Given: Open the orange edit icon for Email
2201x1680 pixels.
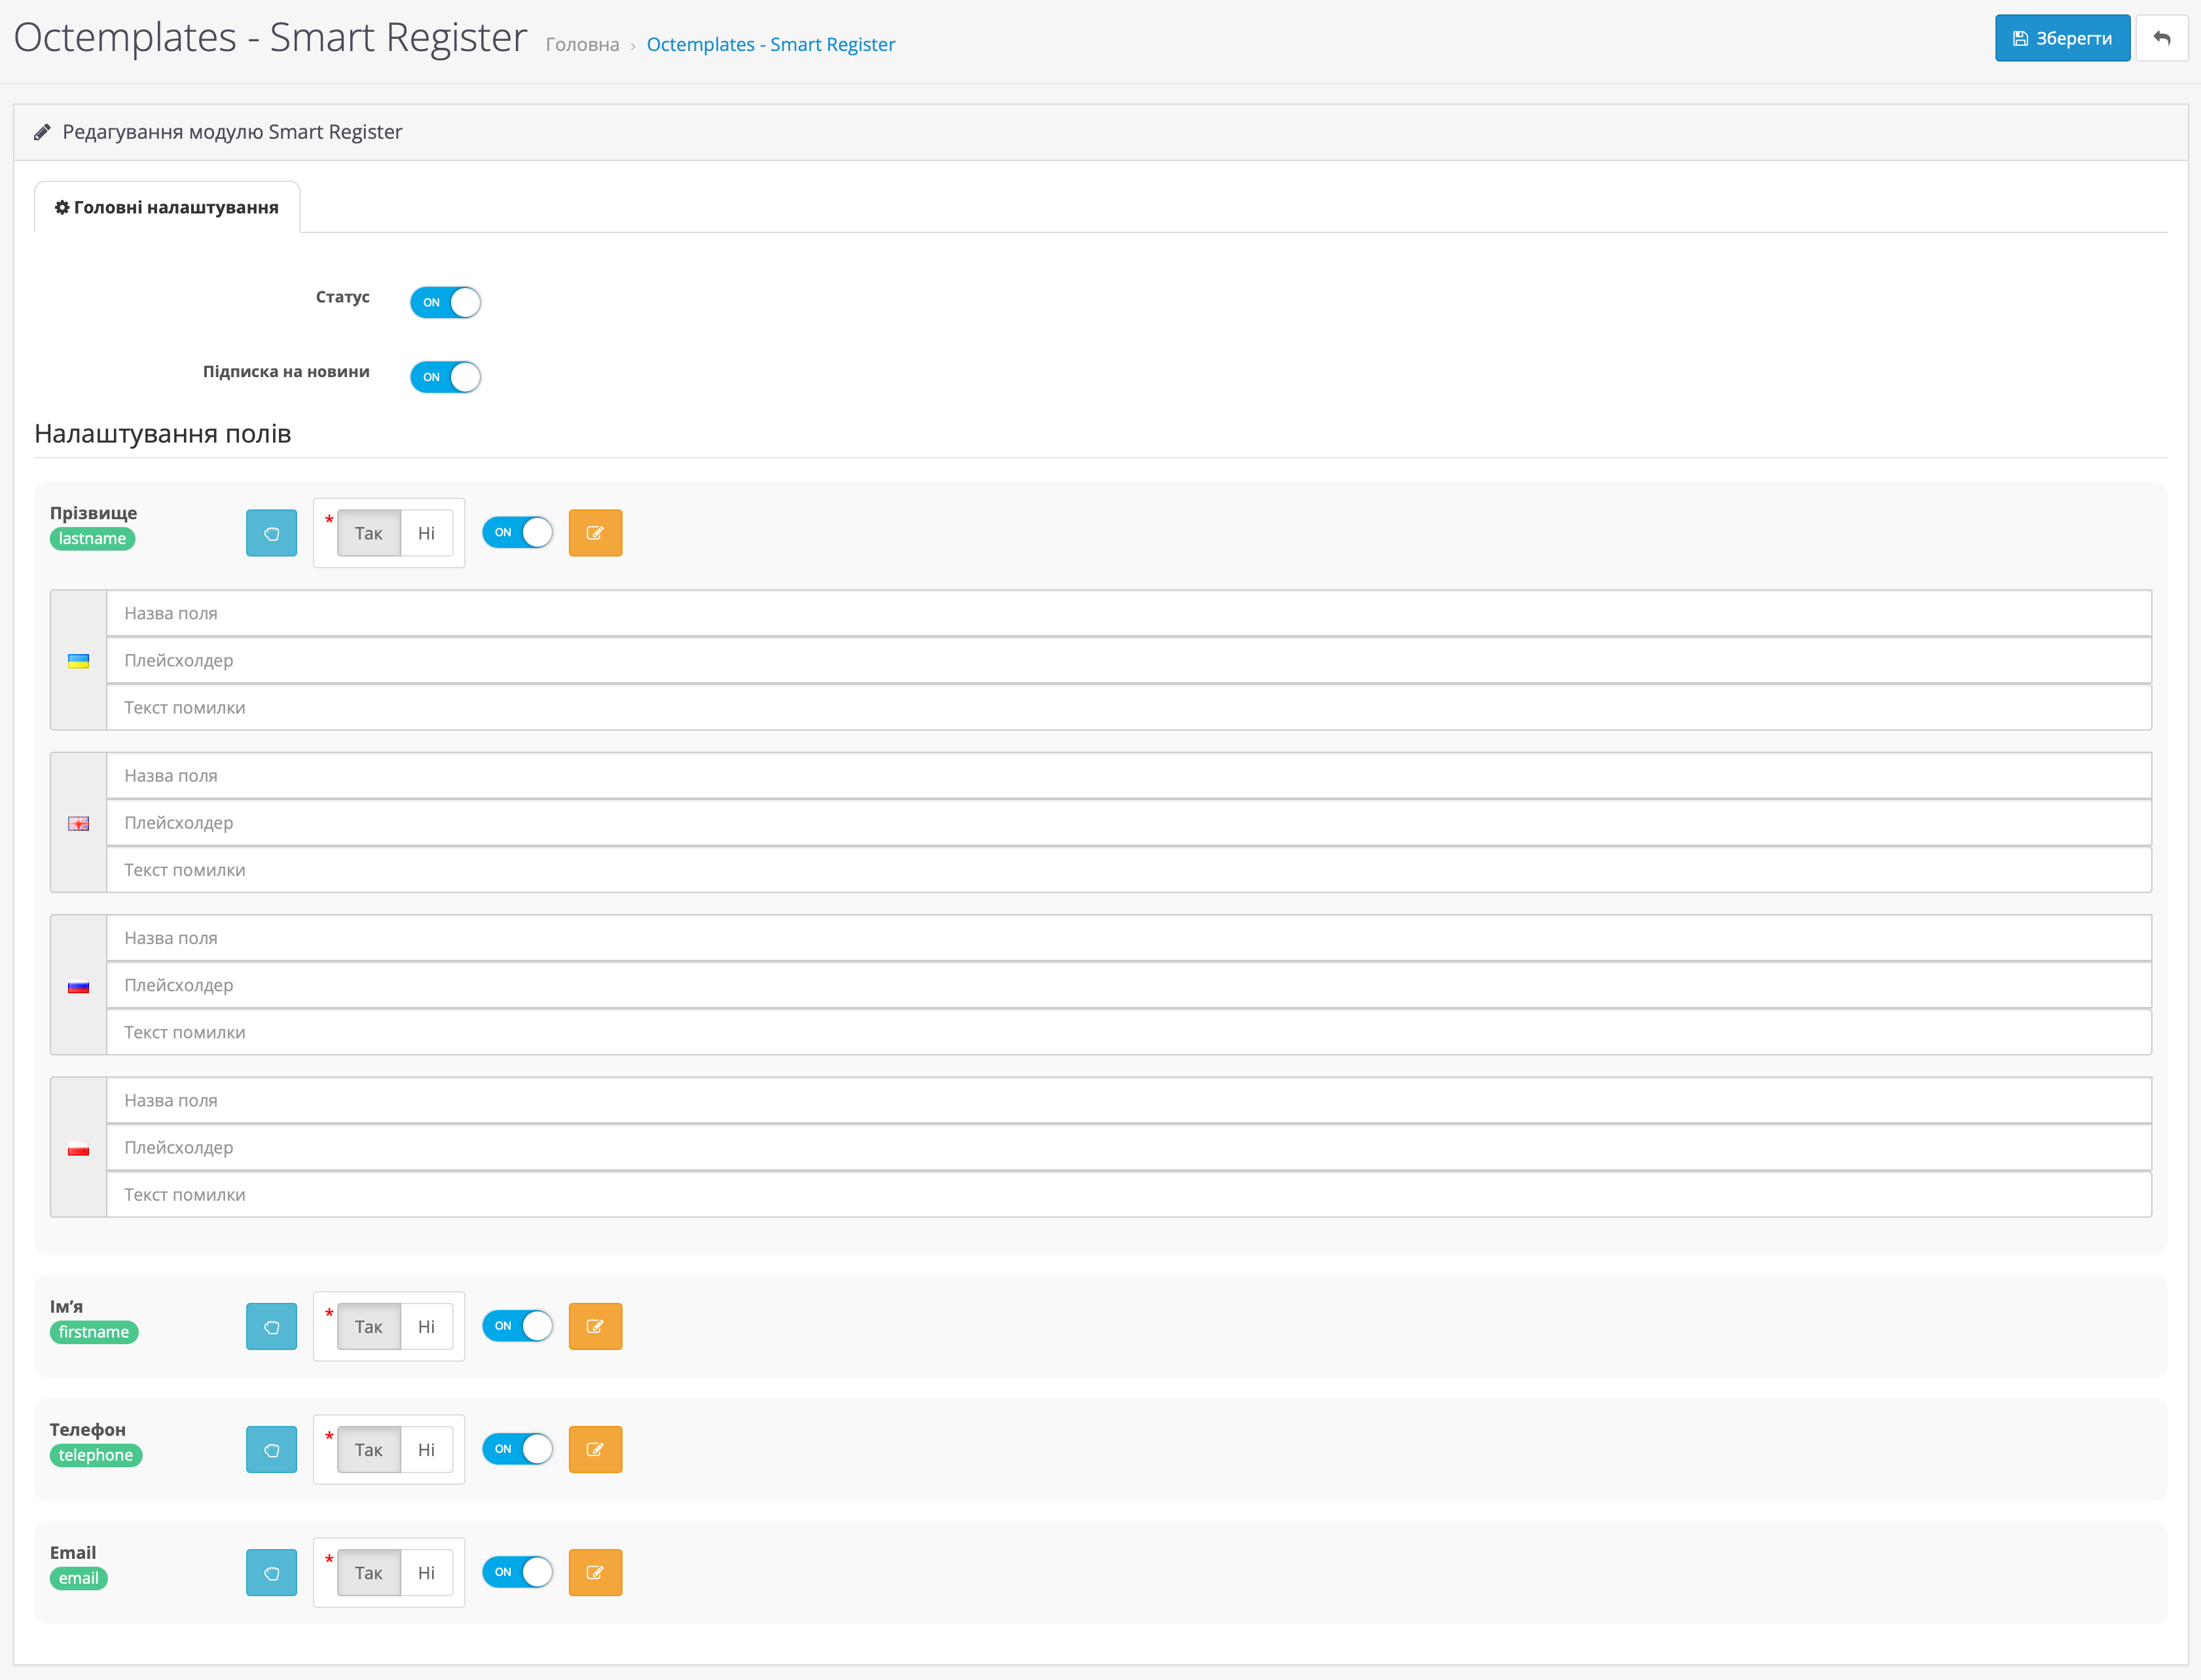Looking at the screenshot, I should 595,1572.
